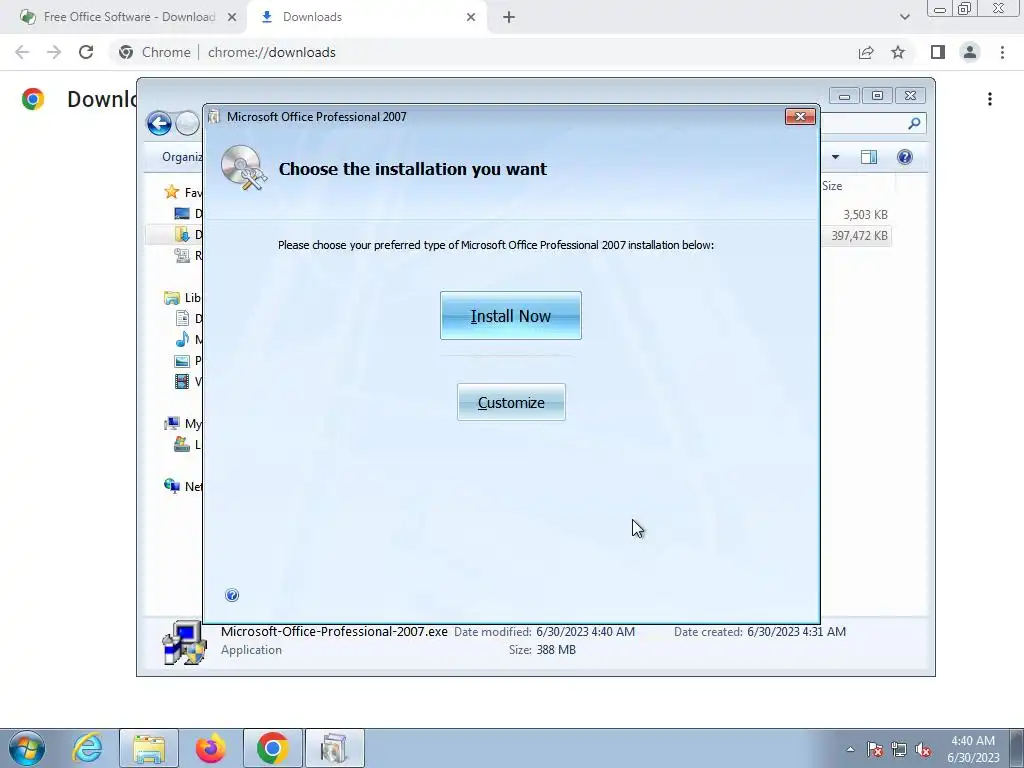The width and height of the screenshot is (1024, 768).
Task: Click the Install Now button
Action: point(511,315)
